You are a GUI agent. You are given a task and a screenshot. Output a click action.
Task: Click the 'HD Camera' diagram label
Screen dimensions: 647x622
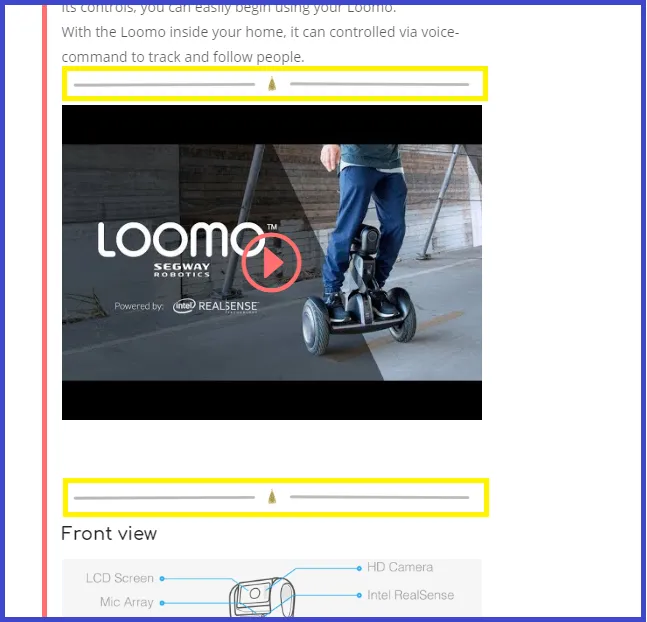click(400, 567)
